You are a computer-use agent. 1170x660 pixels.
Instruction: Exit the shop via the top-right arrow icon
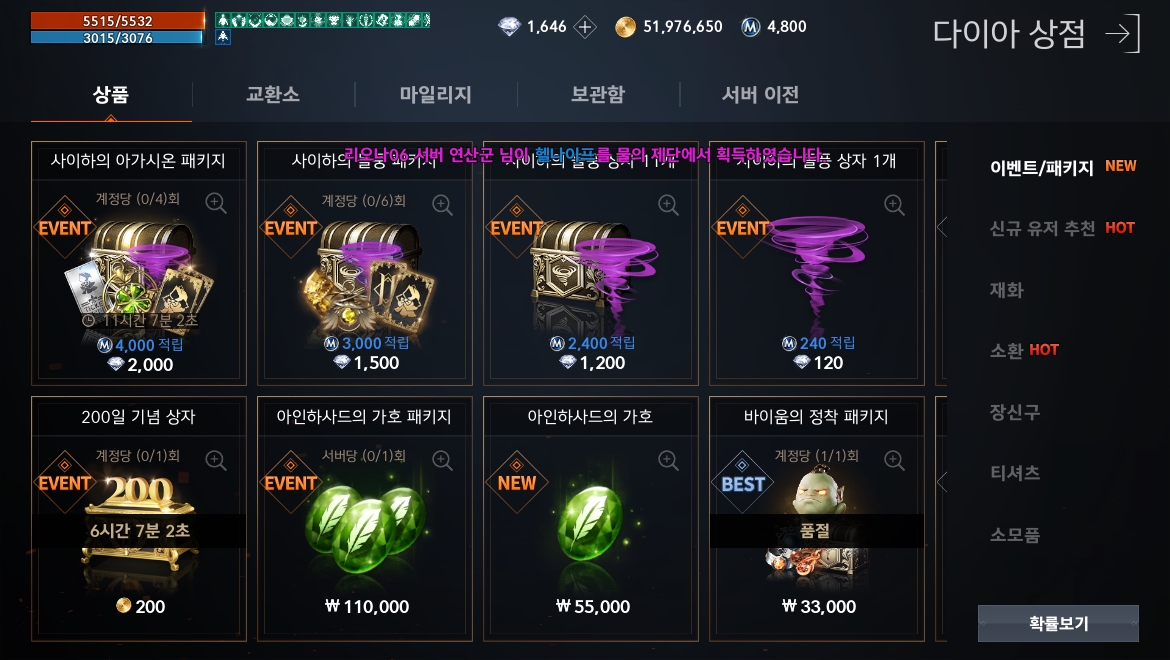[1122, 34]
